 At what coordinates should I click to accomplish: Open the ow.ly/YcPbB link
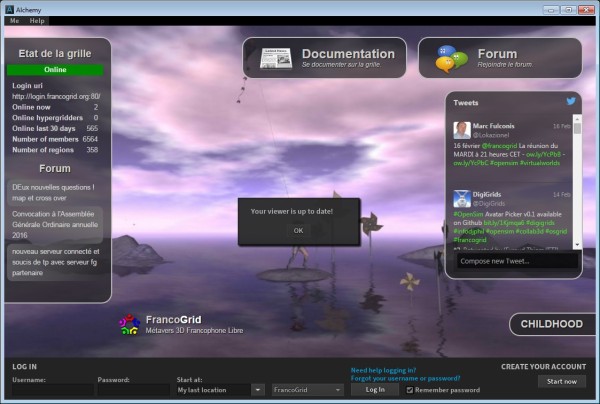[x=543, y=154]
